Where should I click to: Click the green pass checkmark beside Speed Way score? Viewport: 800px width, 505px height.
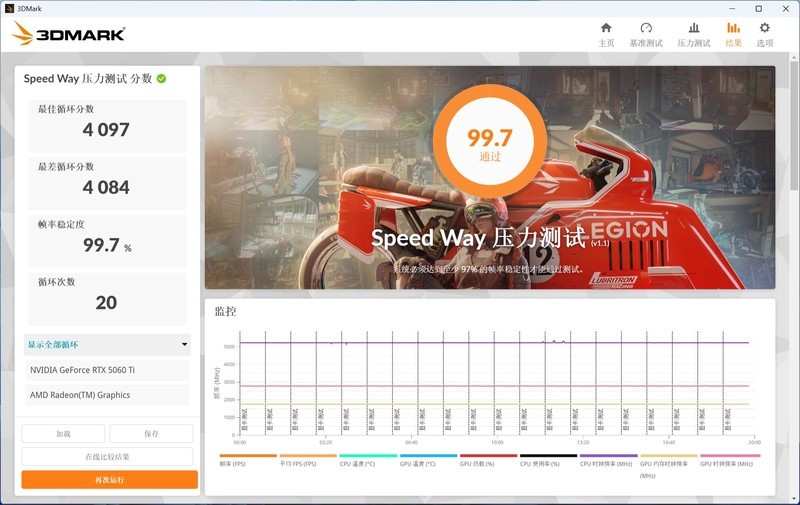click(161, 79)
